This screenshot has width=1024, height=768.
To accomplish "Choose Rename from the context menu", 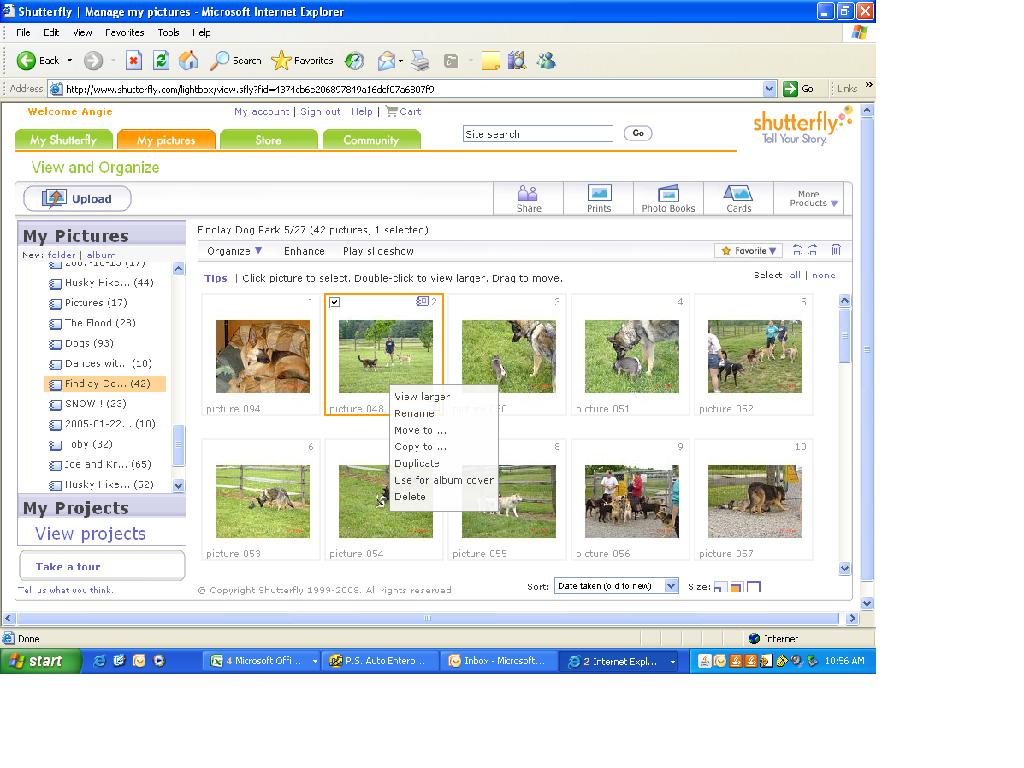I will click(x=414, y=413).
